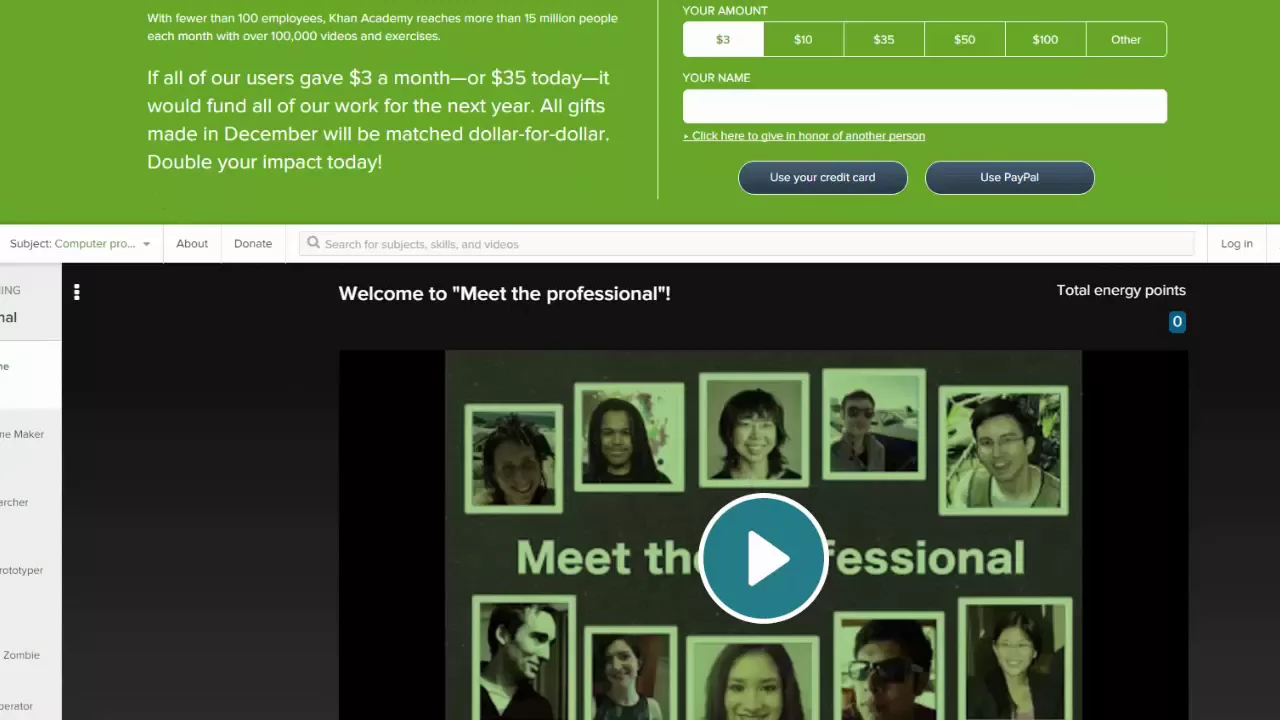Select the $10 donation amount
1280x720 pixels.
tap(803, 39)
